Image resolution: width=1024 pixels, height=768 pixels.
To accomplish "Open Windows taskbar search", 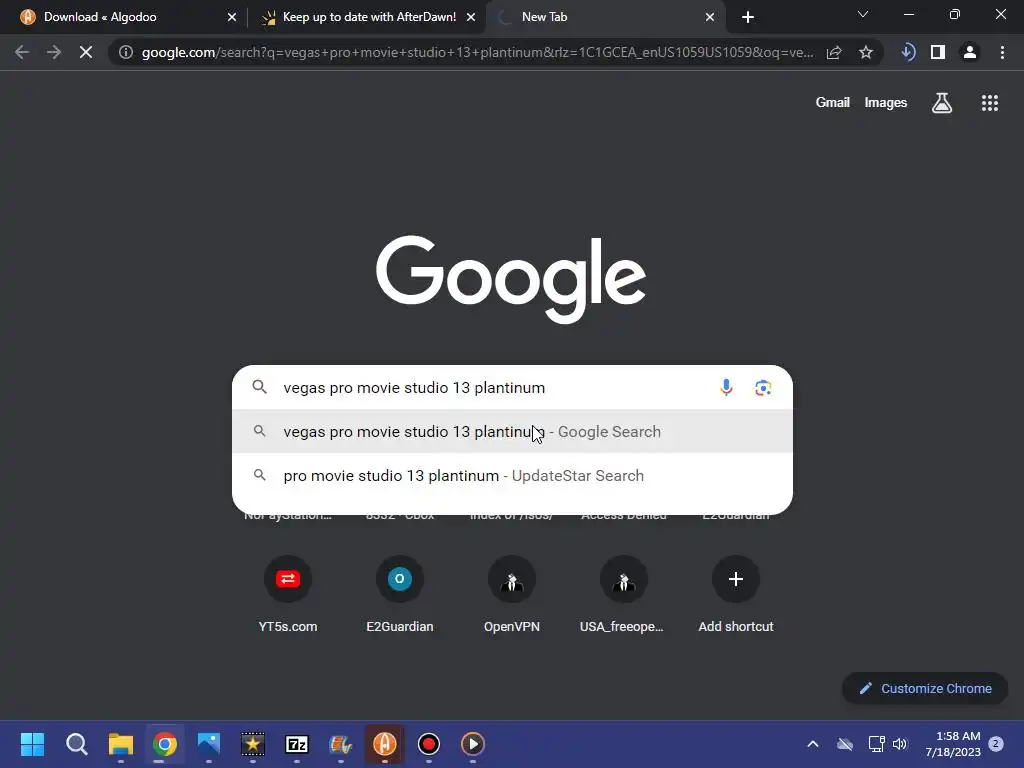I will coord(76,744).
